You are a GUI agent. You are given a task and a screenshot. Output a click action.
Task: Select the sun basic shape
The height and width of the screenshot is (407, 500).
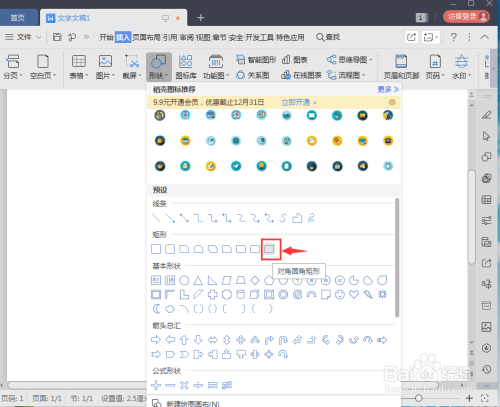tap(382, 294)
